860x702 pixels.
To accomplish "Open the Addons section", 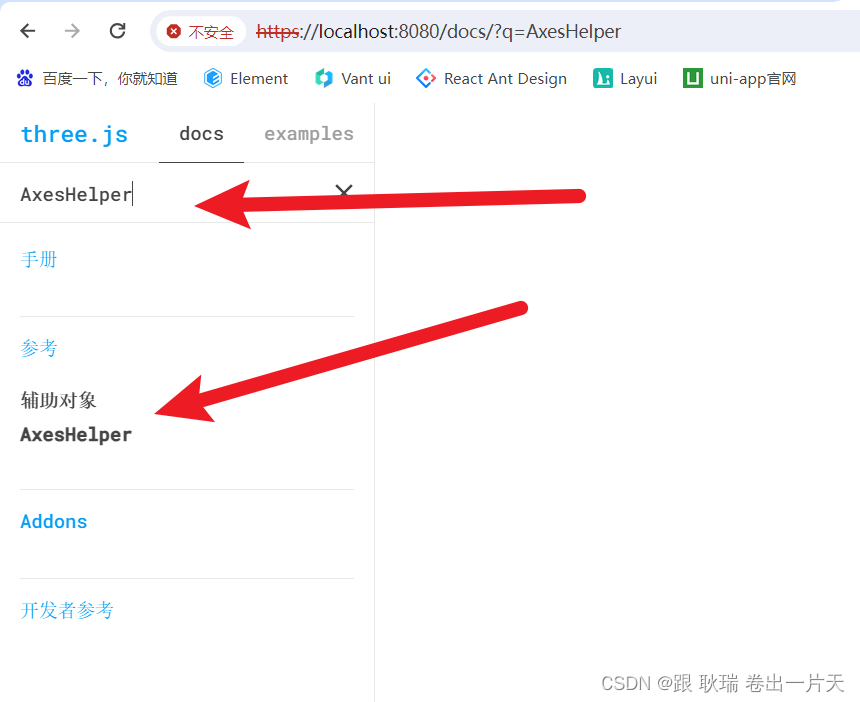I will (x=53, y=521).
